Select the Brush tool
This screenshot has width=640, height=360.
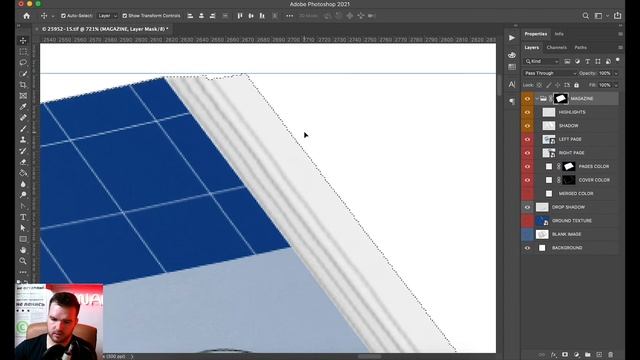(x=23, y=129)
